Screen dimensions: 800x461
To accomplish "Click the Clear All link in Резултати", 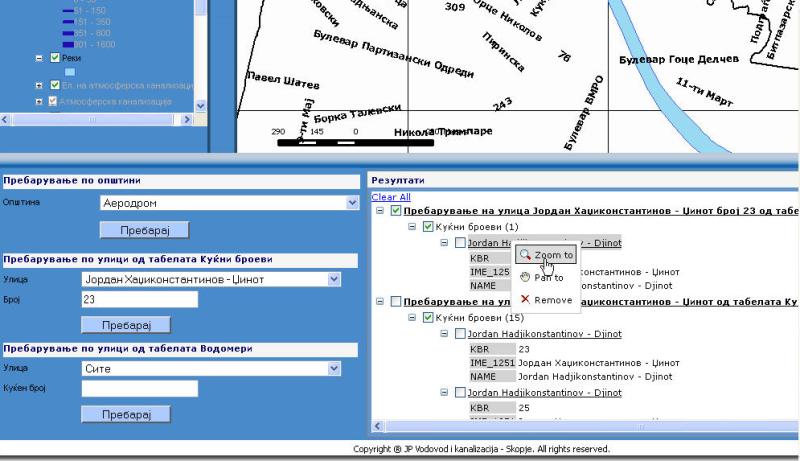I will coord(391,197).
